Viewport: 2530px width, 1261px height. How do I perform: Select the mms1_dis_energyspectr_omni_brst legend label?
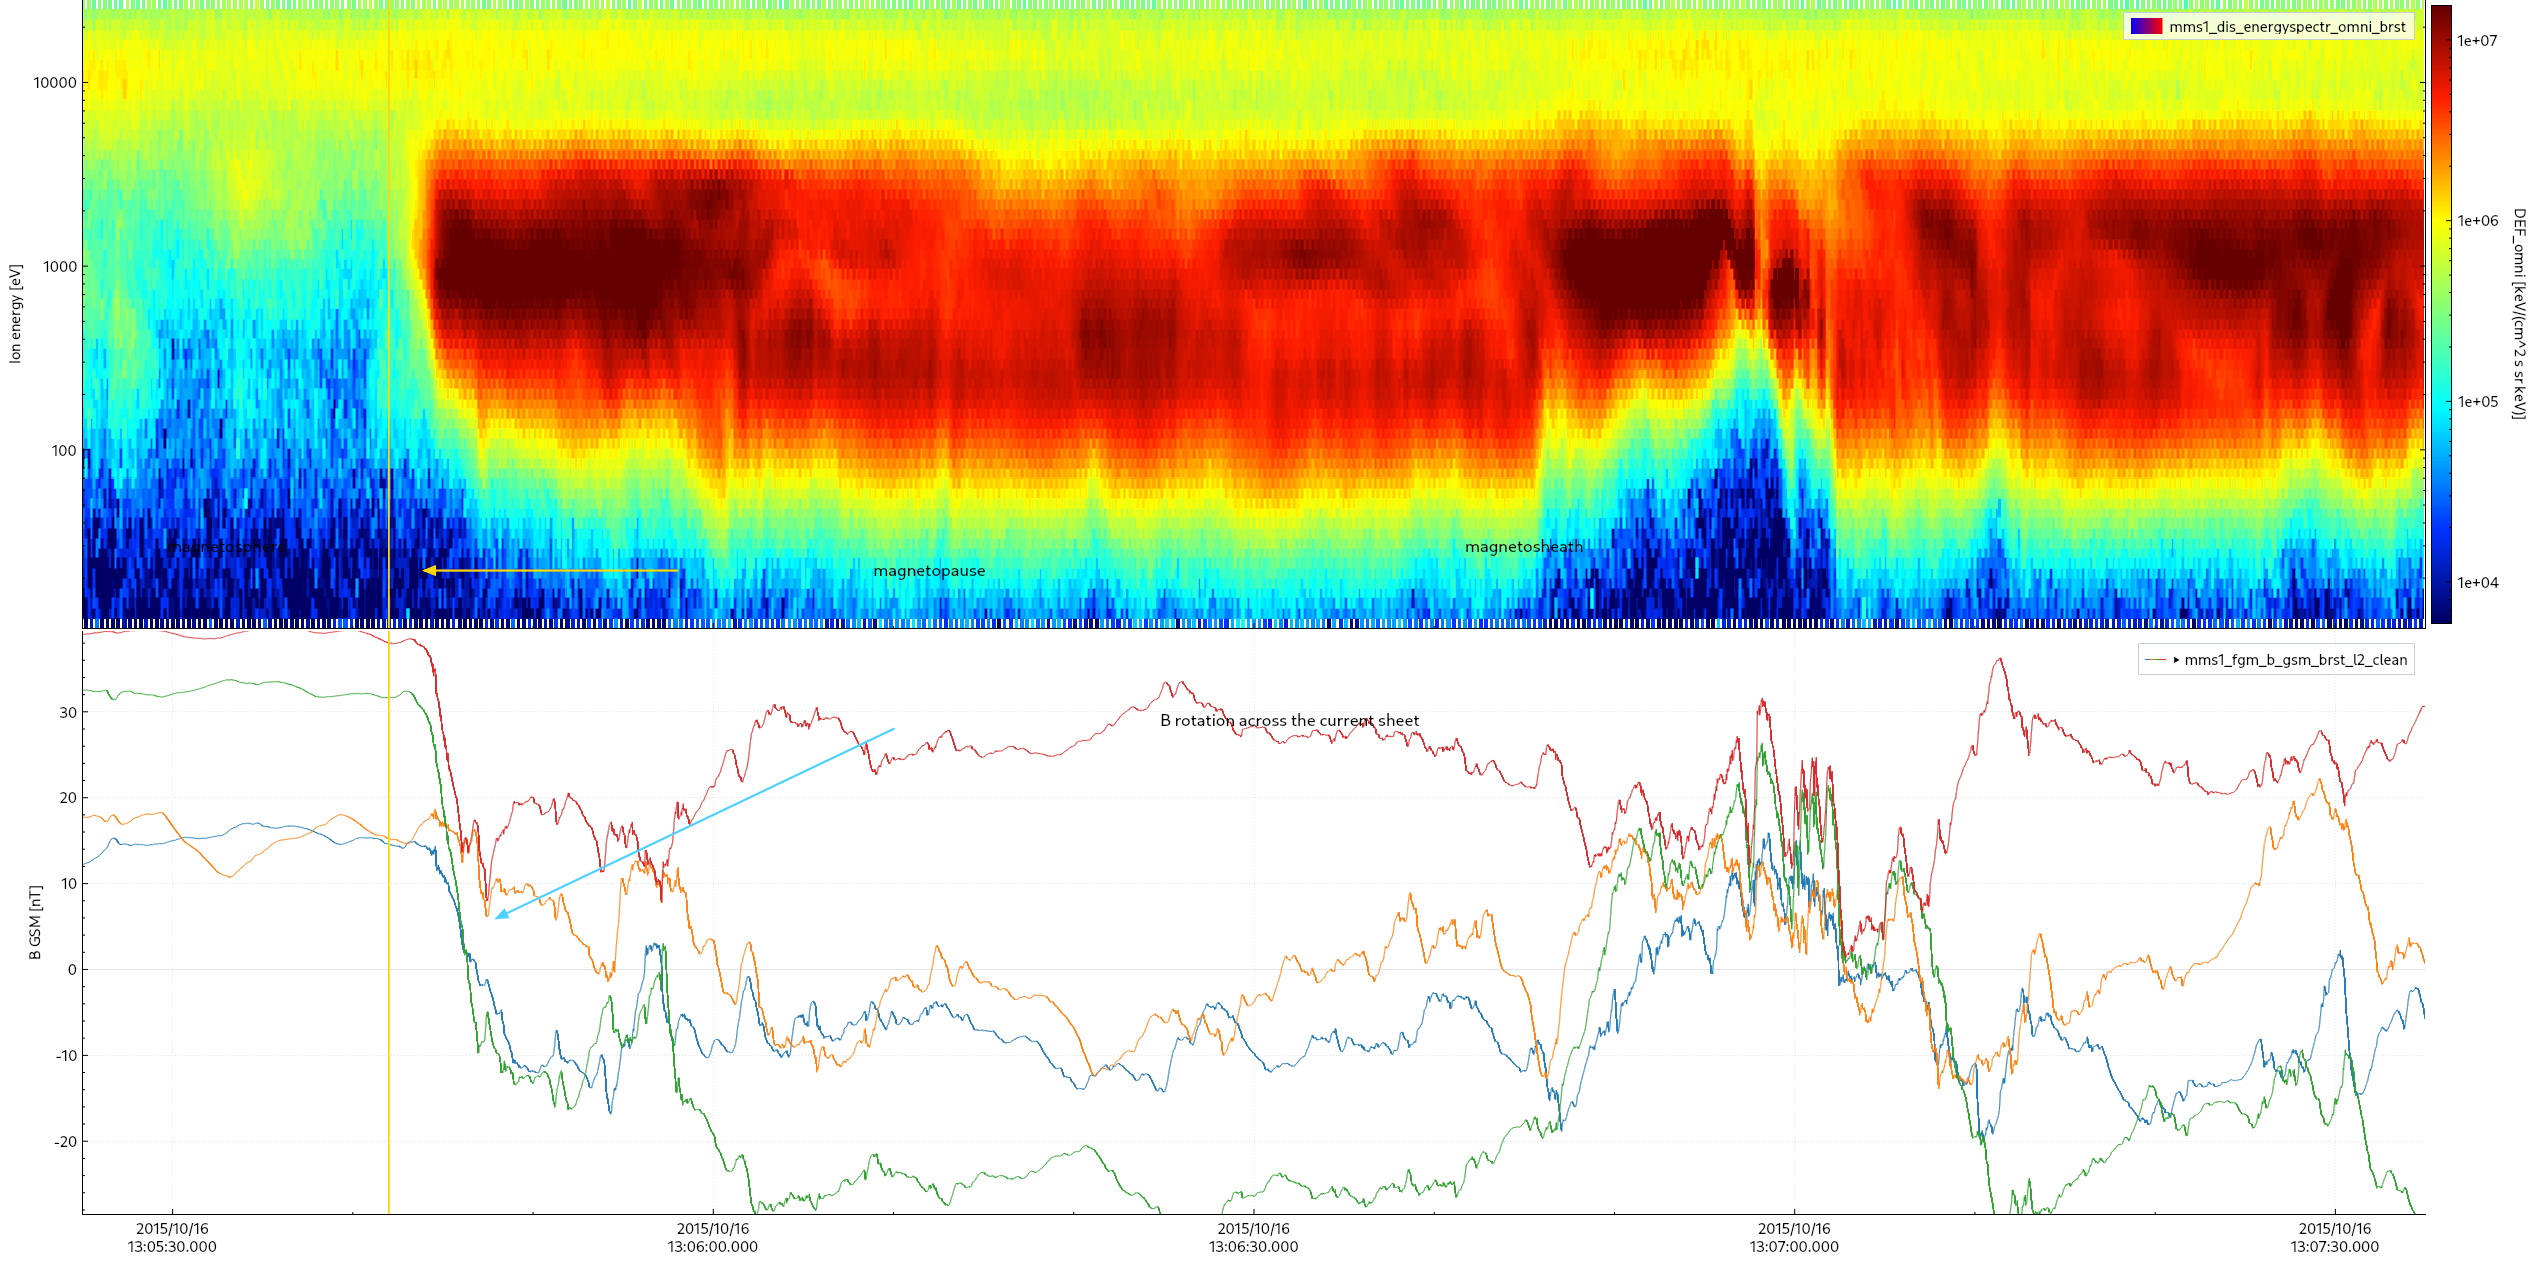(x=2287, y=27)
